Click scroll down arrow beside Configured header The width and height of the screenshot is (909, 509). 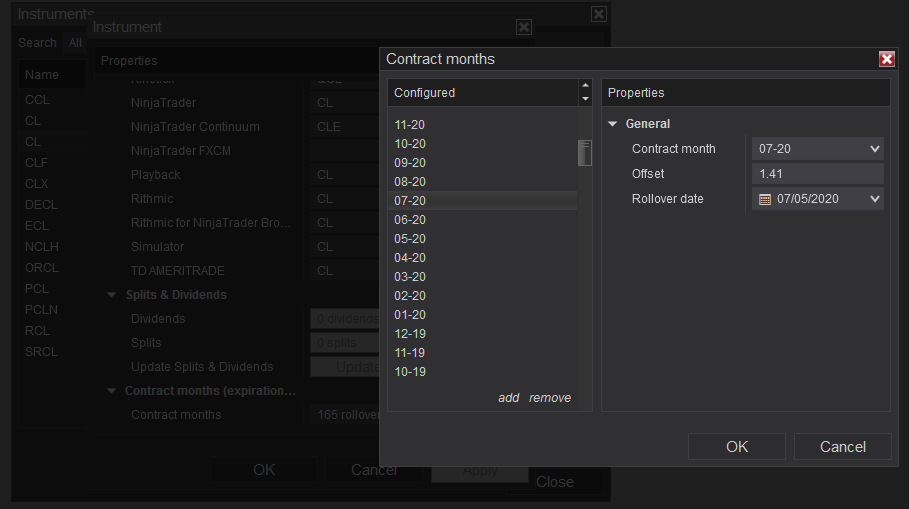[x=585, y=99]
